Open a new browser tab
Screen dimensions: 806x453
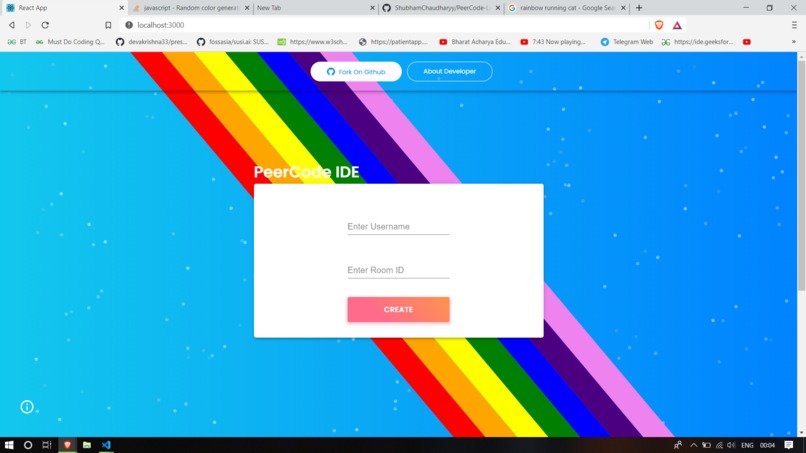click(x=639, y=8)
